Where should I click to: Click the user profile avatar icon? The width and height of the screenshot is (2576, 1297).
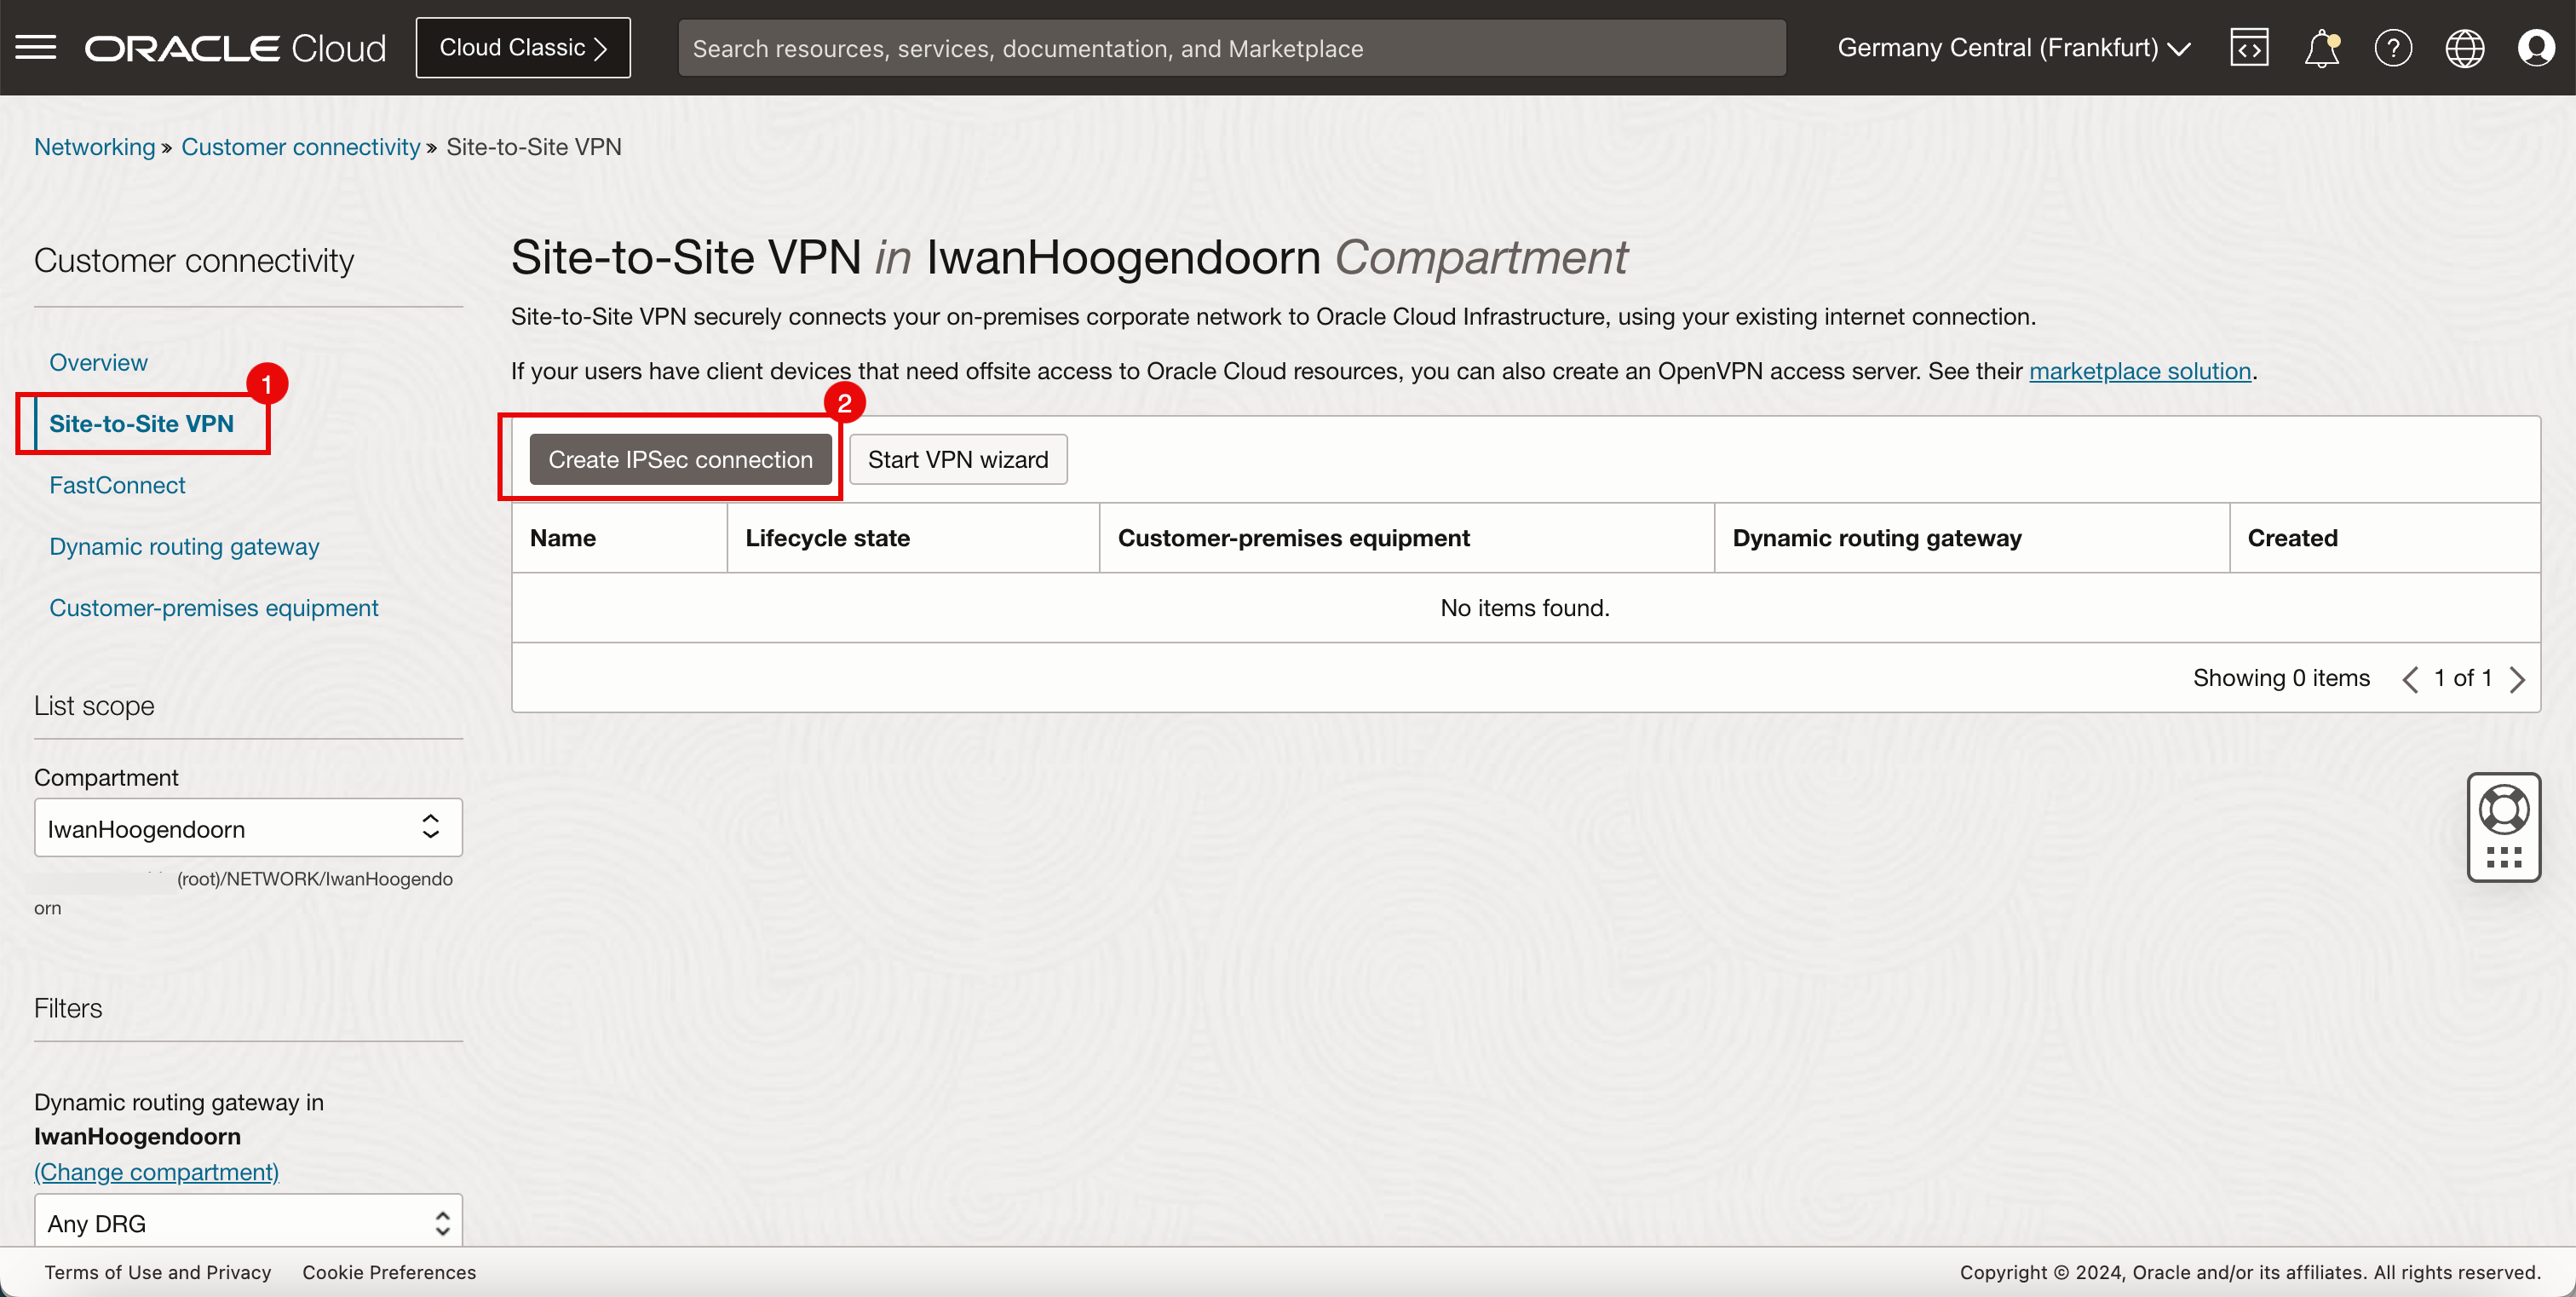[x=2536, y=46]
